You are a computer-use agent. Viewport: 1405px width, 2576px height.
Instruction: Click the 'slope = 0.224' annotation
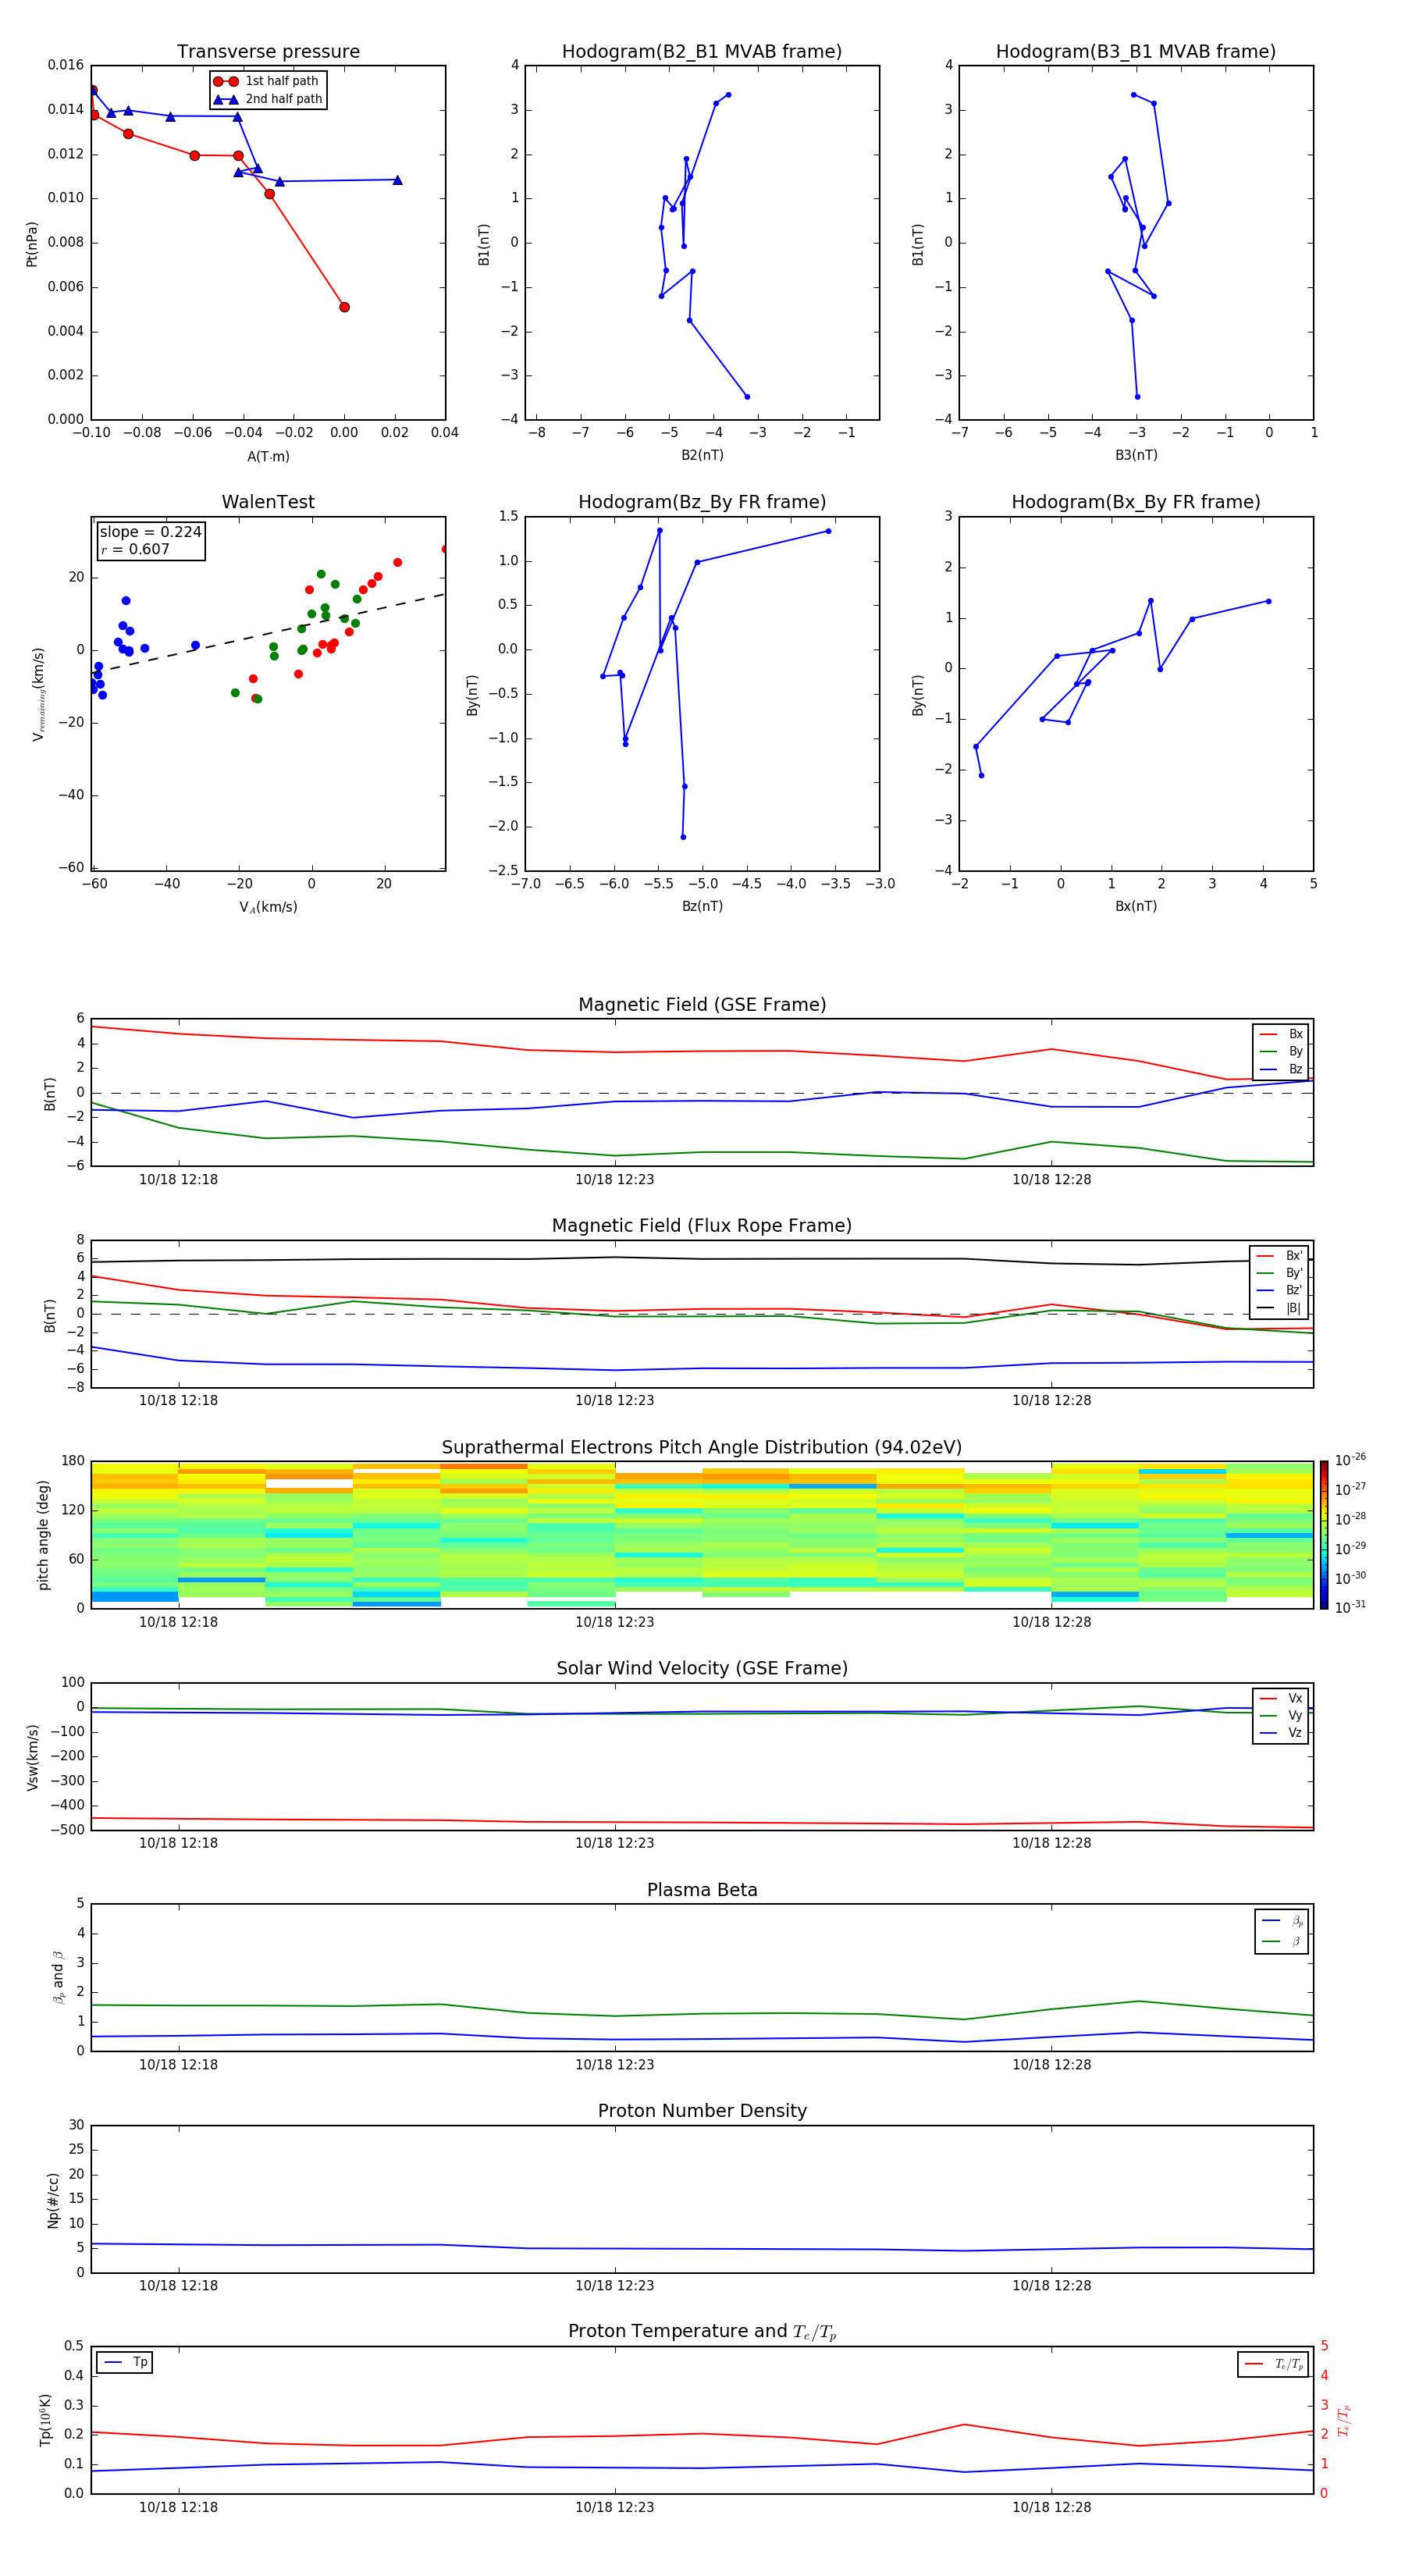[150, 532]
